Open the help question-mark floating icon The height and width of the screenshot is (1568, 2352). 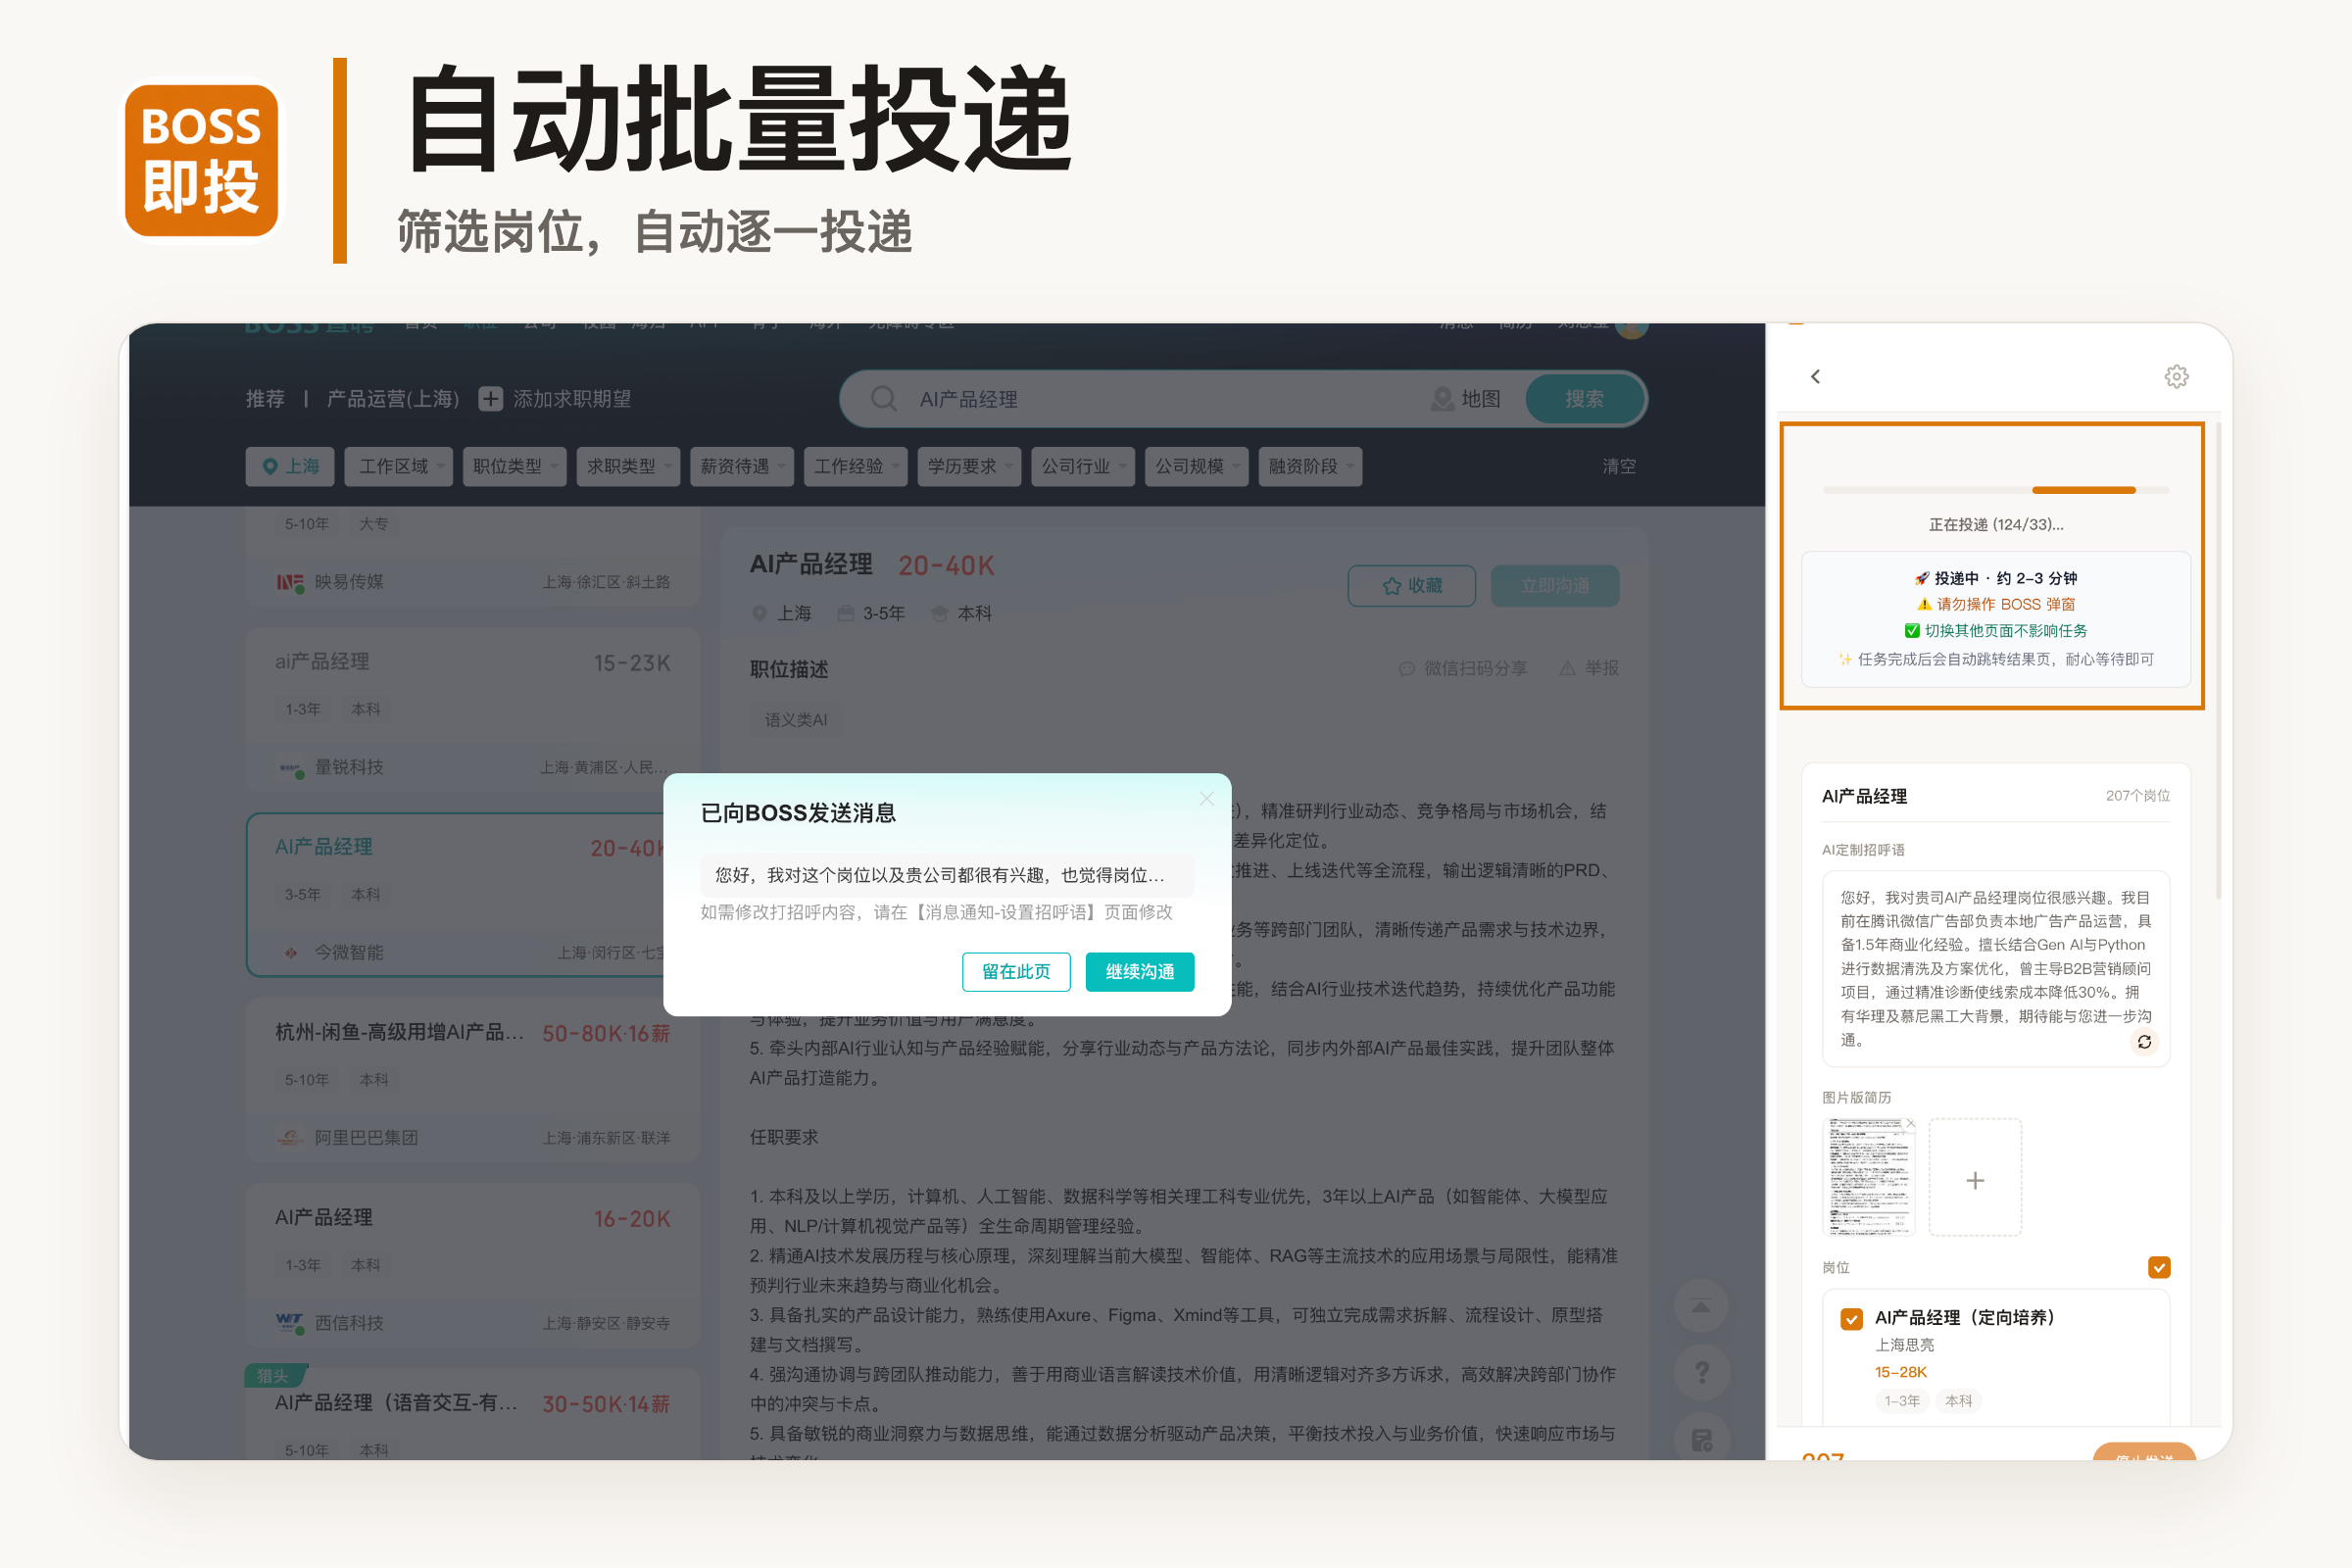[x=1701, y=1373]
